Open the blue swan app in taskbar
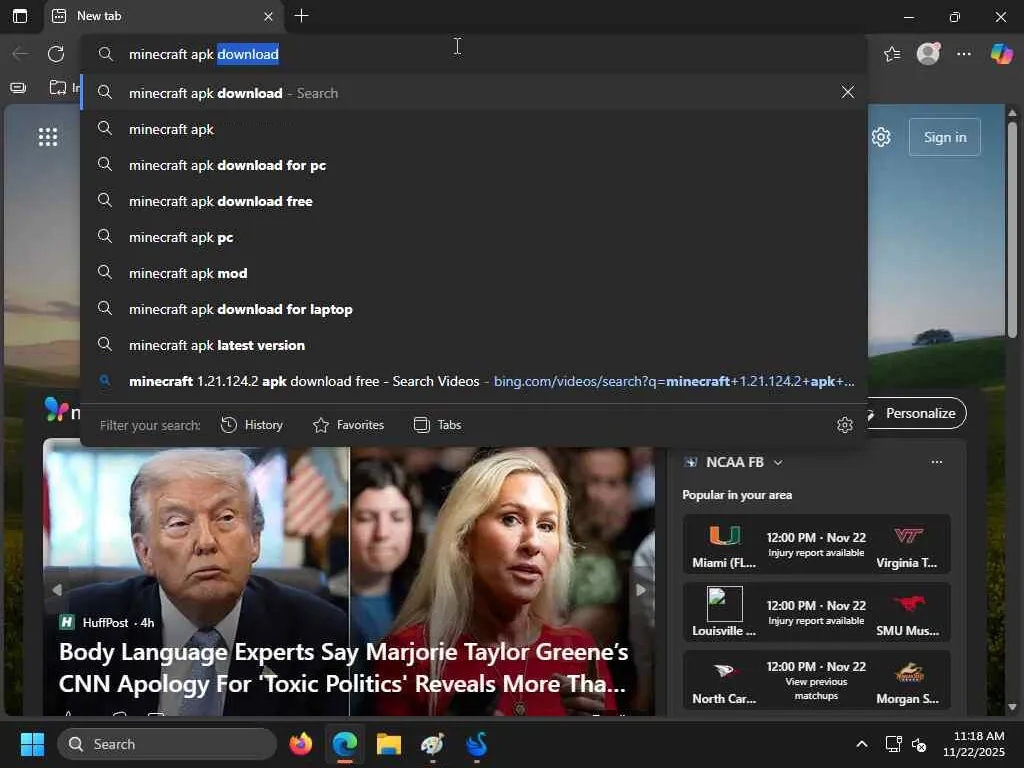The width and height of the screenshot is (1024, 768). coord(477,744)
